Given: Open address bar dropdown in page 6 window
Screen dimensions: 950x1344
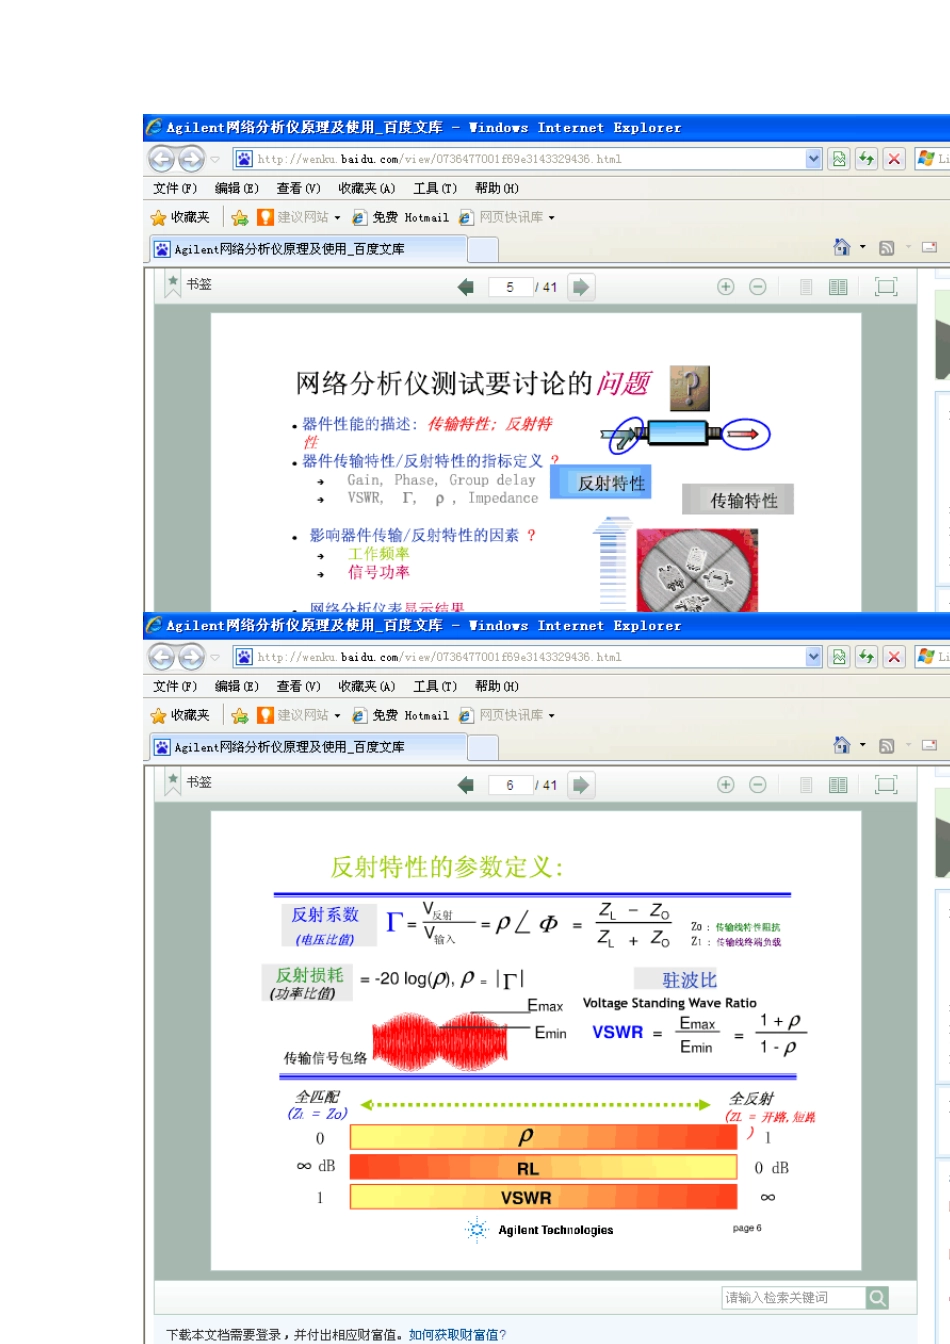Looking at the screenshot, I should coord(813,656).
